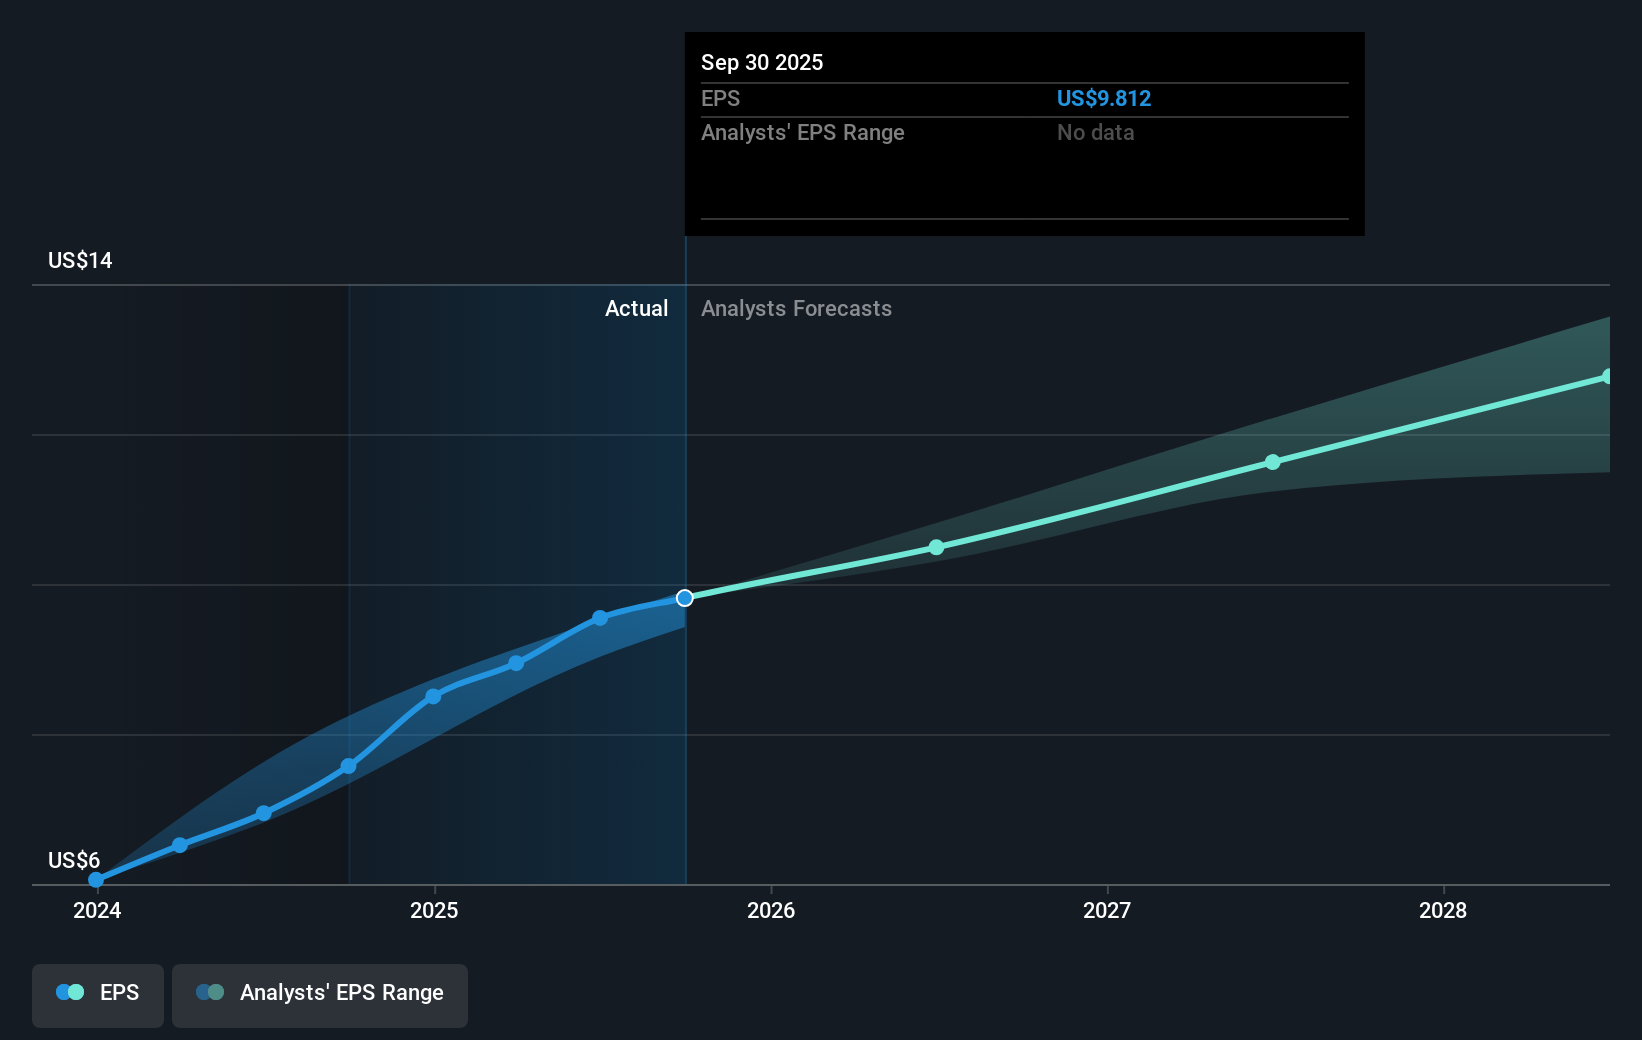Viewport: 1642px width, 1040px height.
Task: Click the Sep 30 2025 tooltip header
Action: click(762, 63)
